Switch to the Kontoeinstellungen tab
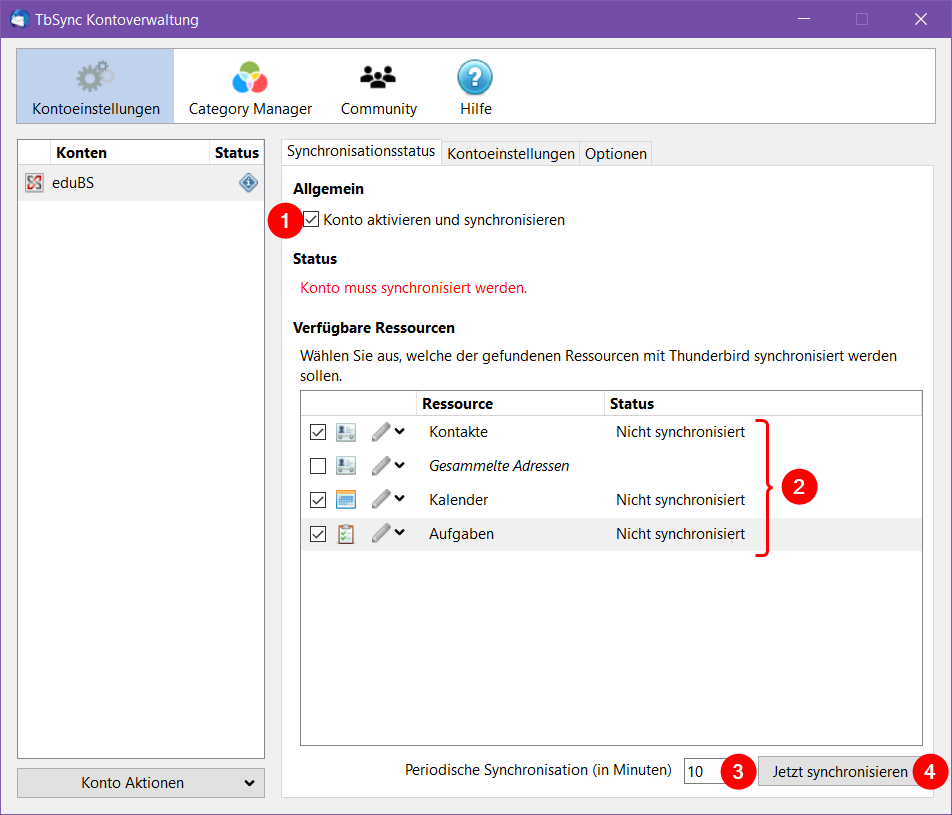This screenshot has height=815, width=952. click(510, 153)
